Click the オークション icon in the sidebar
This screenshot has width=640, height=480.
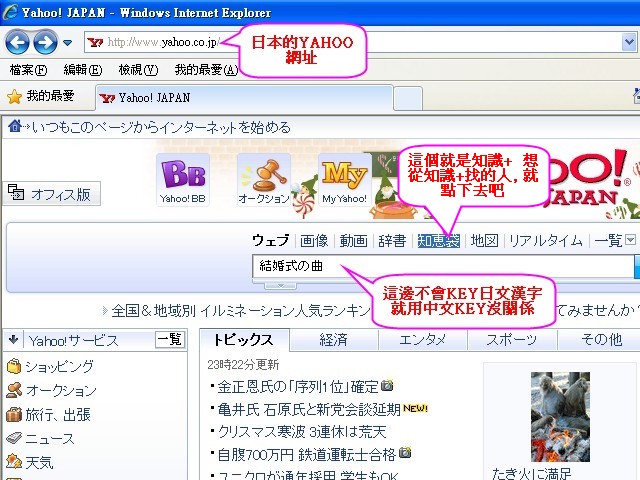(x=14, y=391)
